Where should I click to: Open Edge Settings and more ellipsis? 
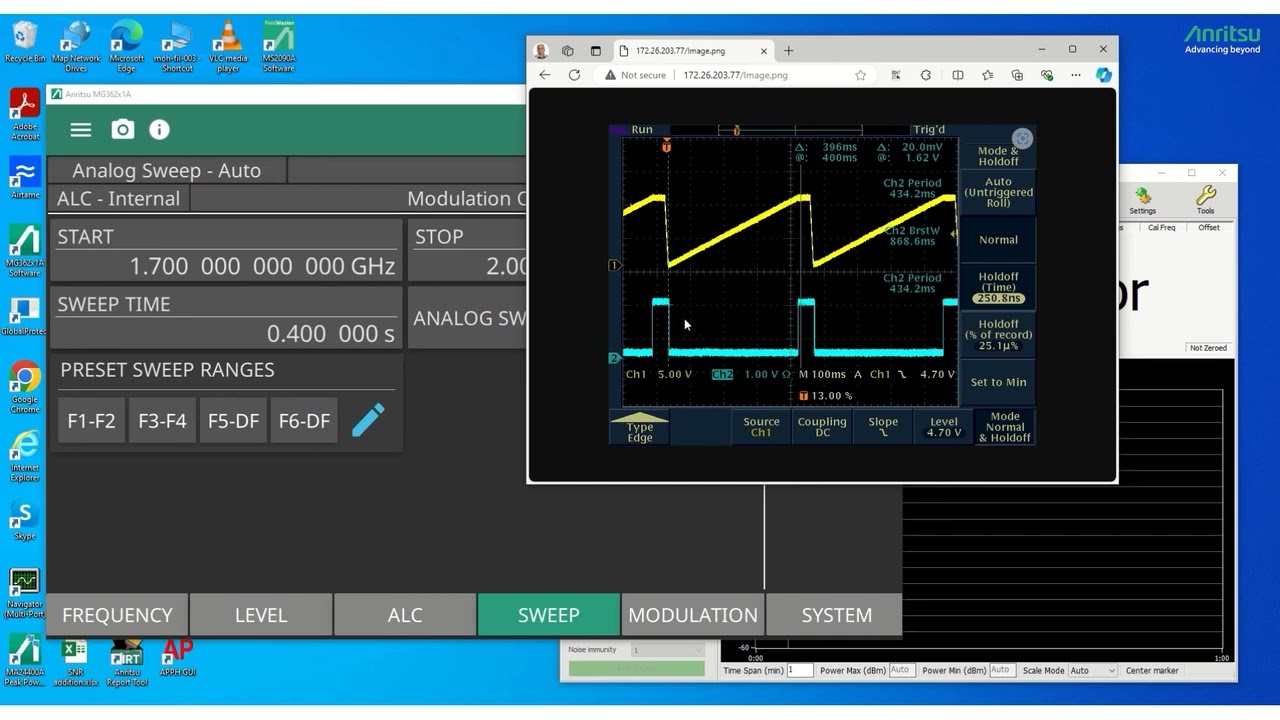tap(1076, 75)
